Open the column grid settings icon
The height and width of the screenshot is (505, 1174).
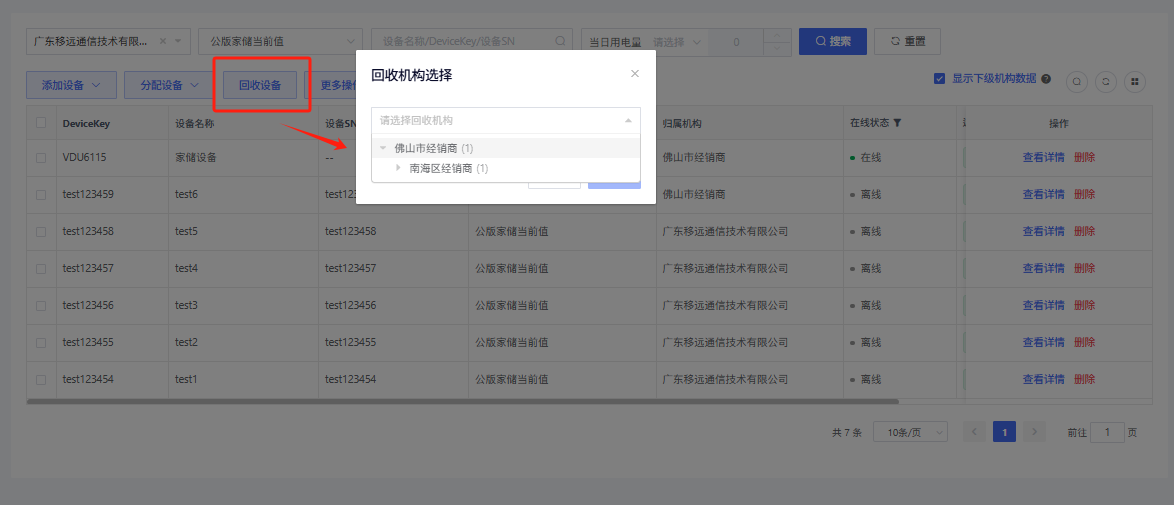tap(1134, 82)
